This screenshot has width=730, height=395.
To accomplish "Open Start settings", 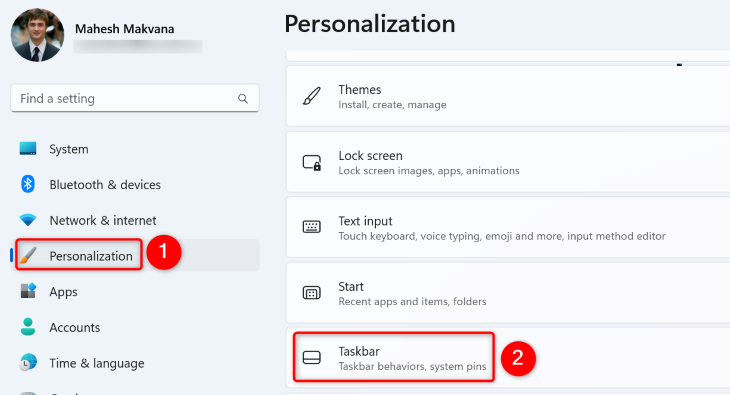I will 508,293.
